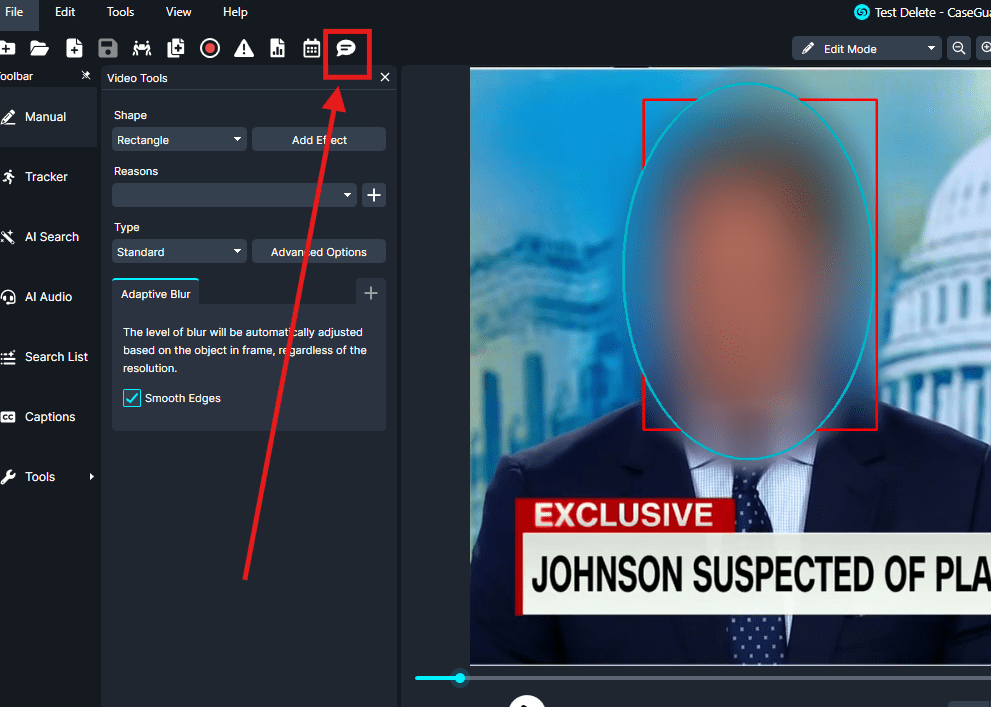Click the report chart document icon
Viewport: 991px width, 707px height.
[277, 48]
